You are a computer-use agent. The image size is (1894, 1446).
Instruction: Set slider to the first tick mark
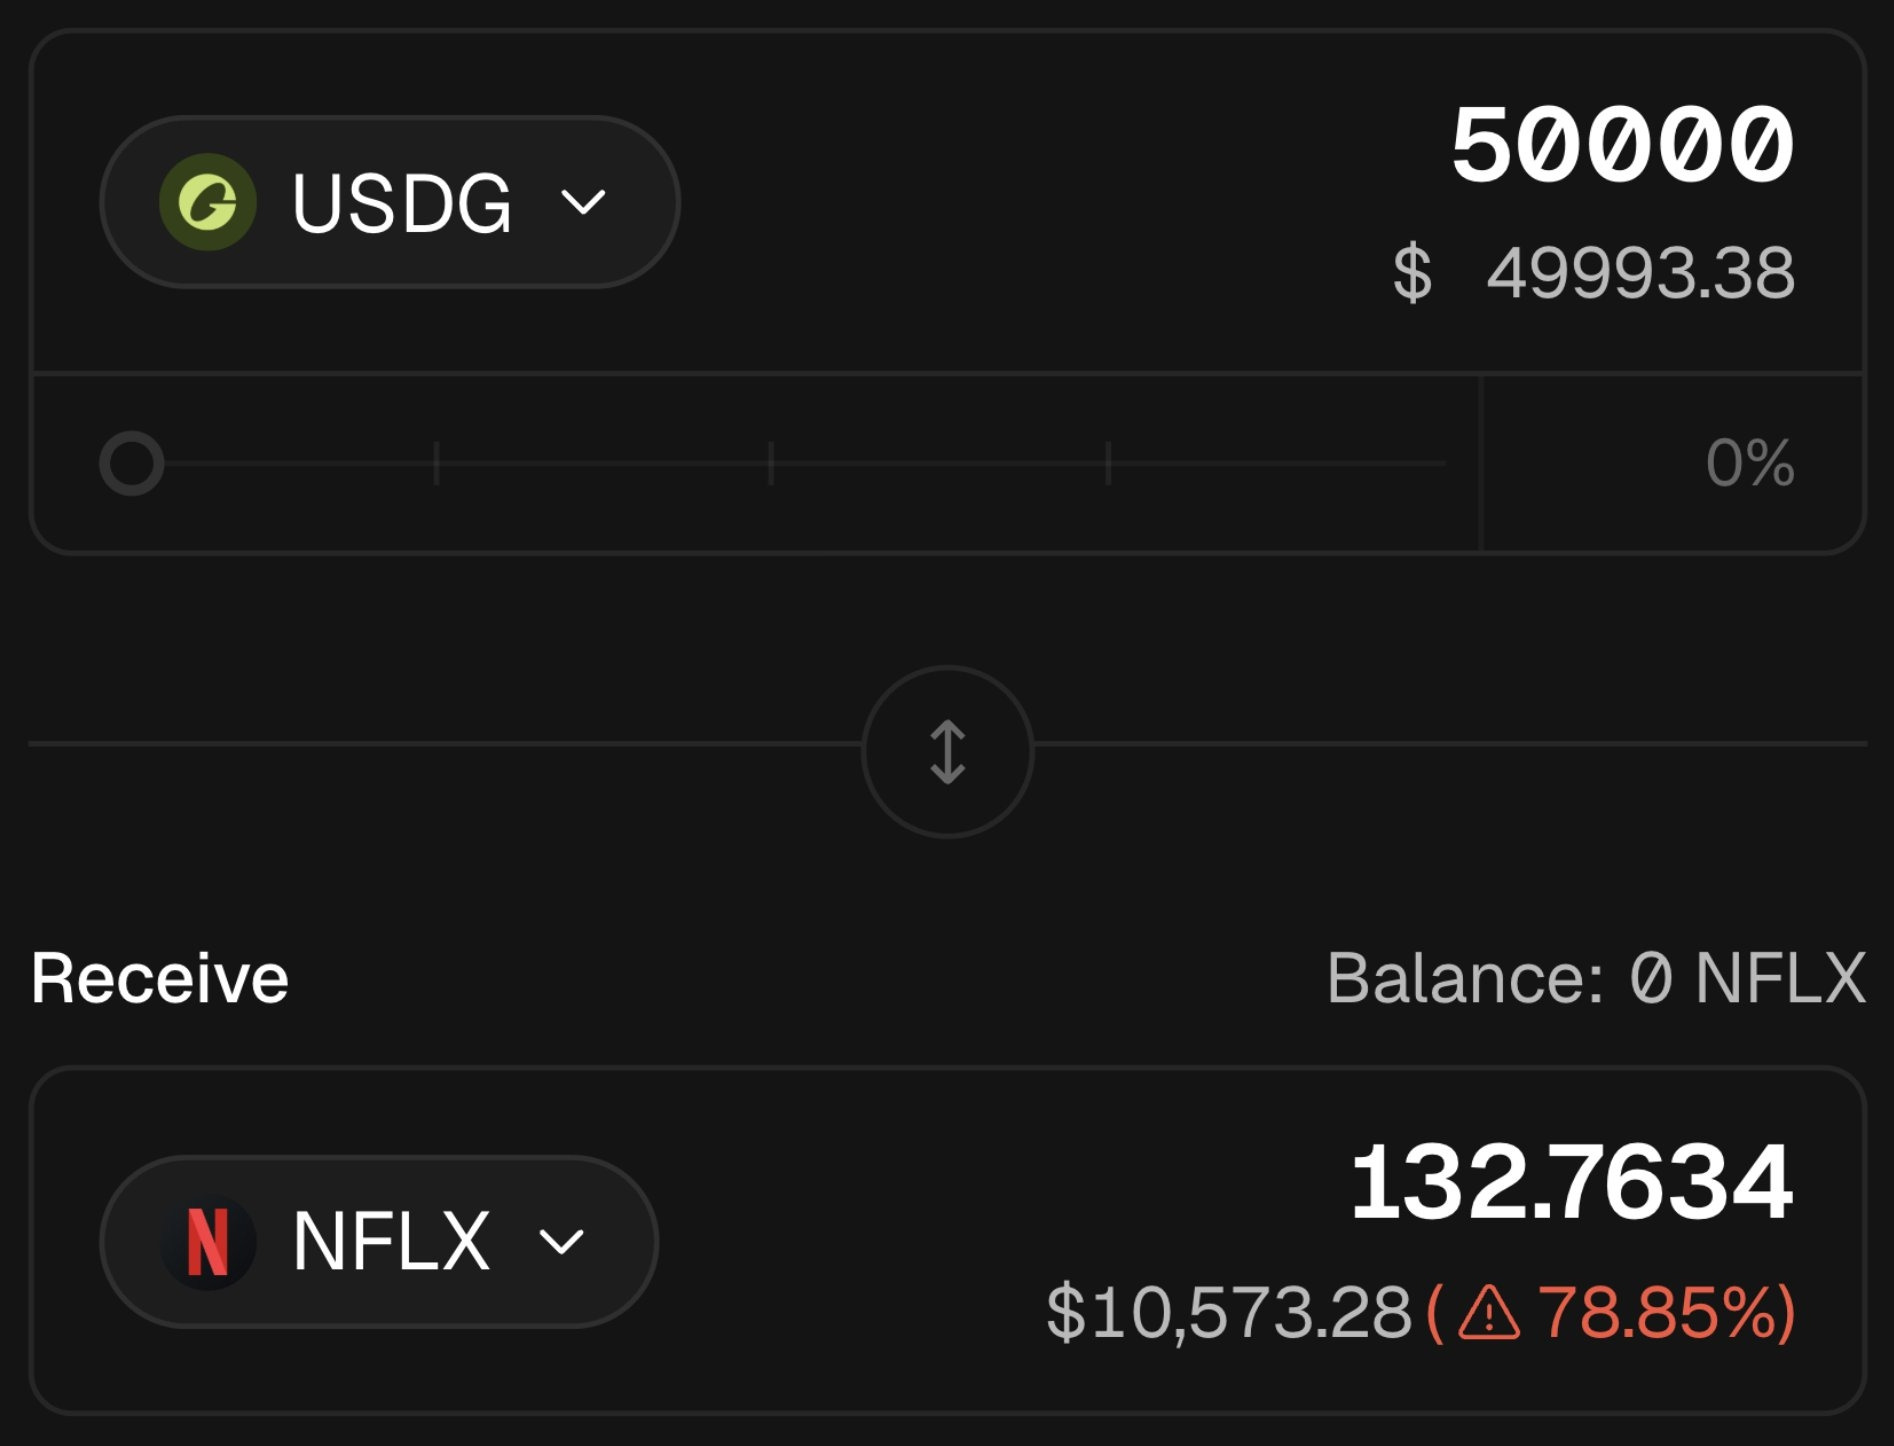point(436,463)
